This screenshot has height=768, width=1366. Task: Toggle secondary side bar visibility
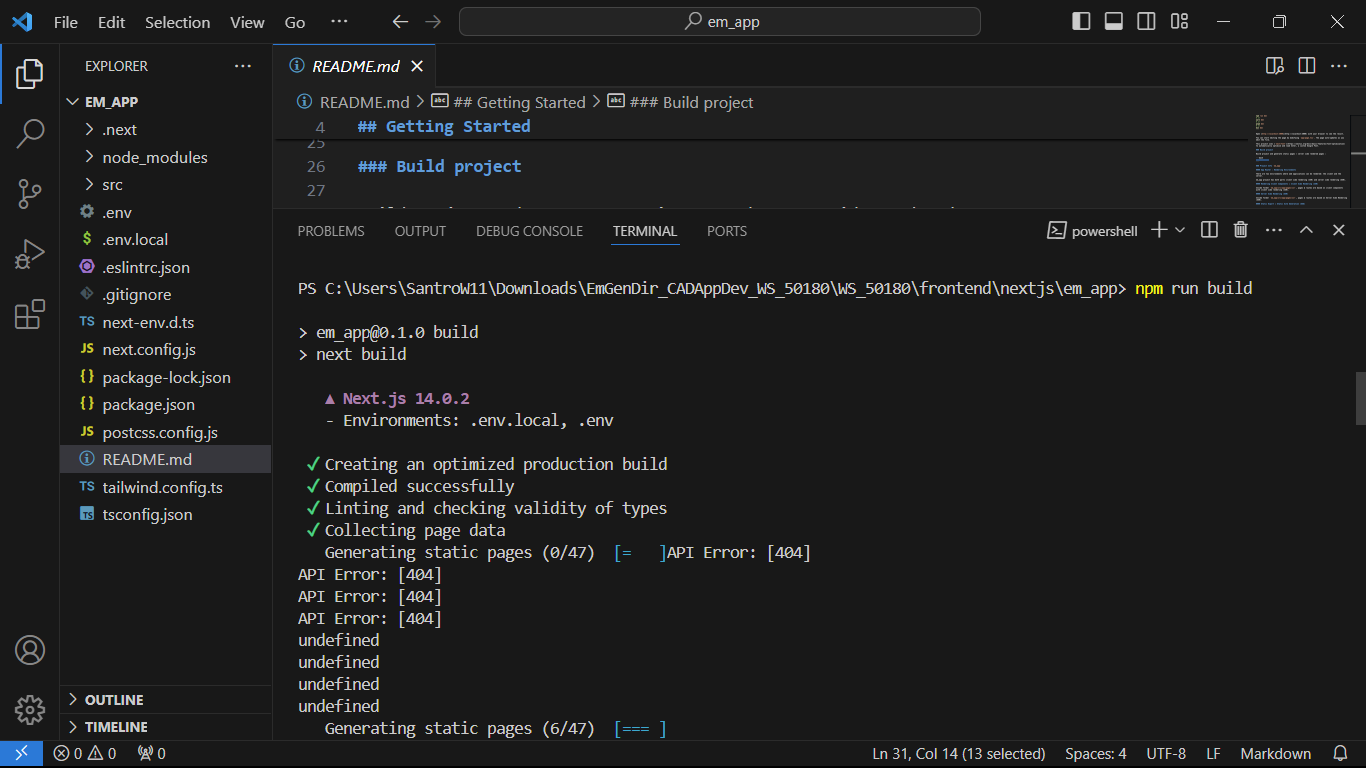(1147, 22)
